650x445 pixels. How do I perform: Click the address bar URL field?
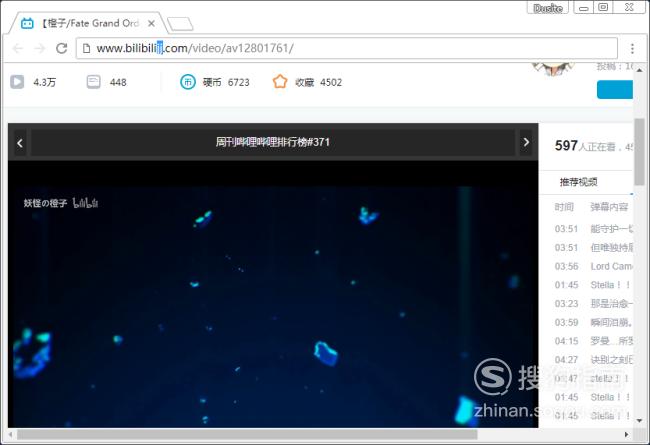pyautogui.click(x=347, y=49)
